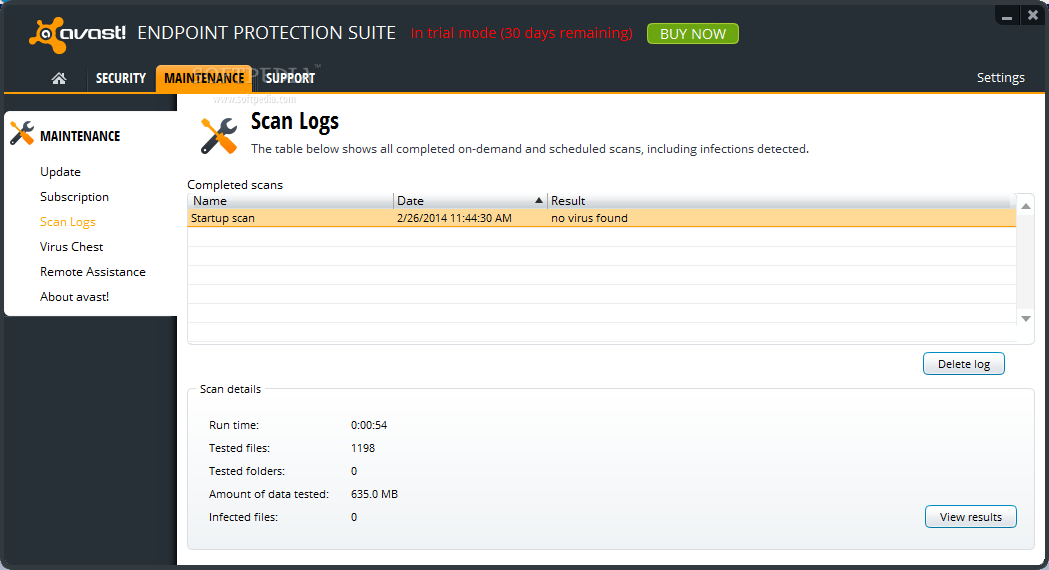Click the 635.0 MB data tested value
The height and width of the screenshot is (570, 1049).
(x=374, y=494)
